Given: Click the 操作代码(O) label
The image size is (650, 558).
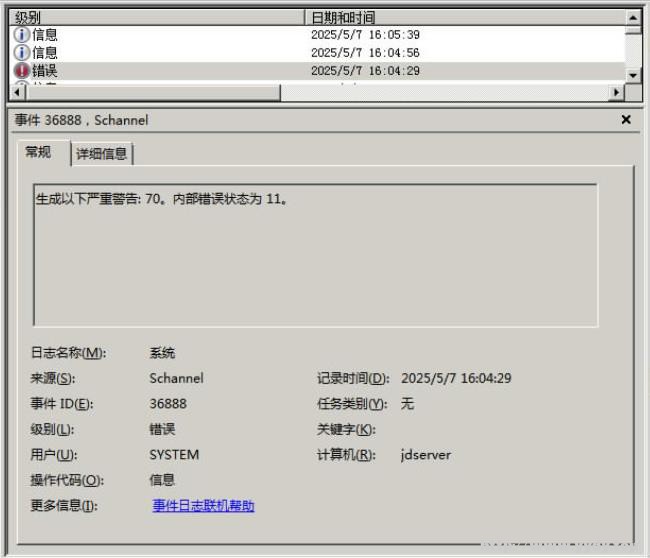Looking at the screenshot, I should pyautogui.click(x=67, y=480).
